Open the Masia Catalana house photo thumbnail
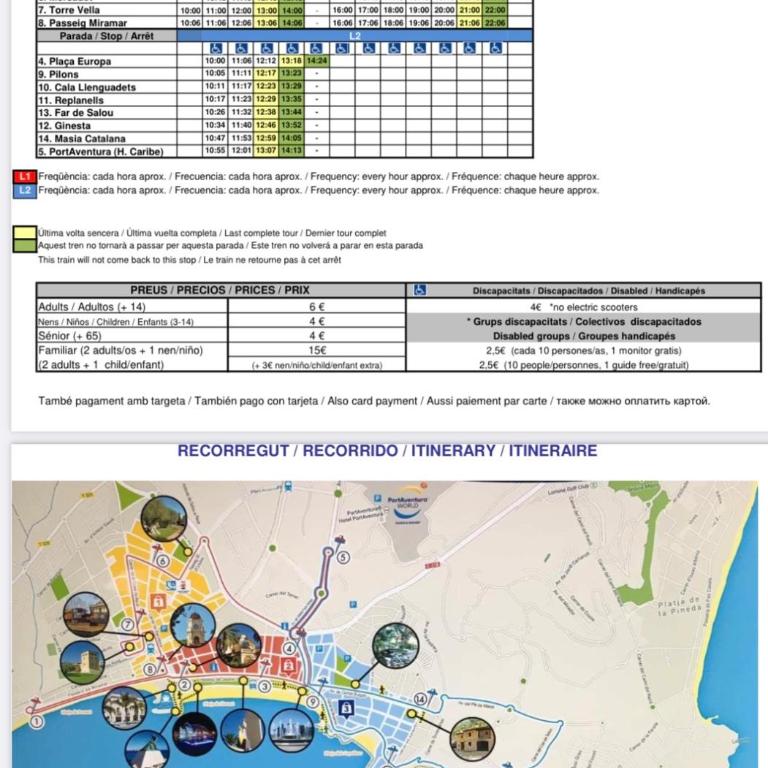 pyautogui.click(x=472, y=740)
